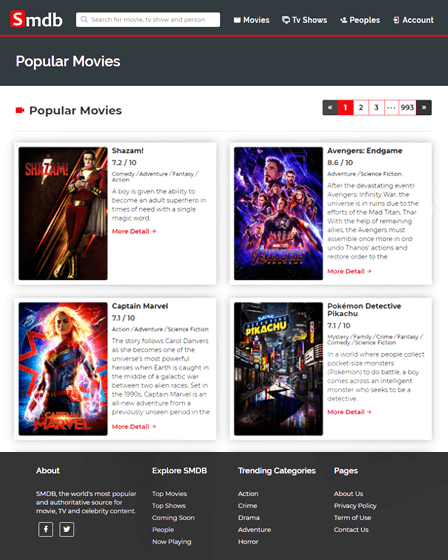
Task: Click the Captain Marvel 7.1 / 10 rating
Action: [123, 318]
